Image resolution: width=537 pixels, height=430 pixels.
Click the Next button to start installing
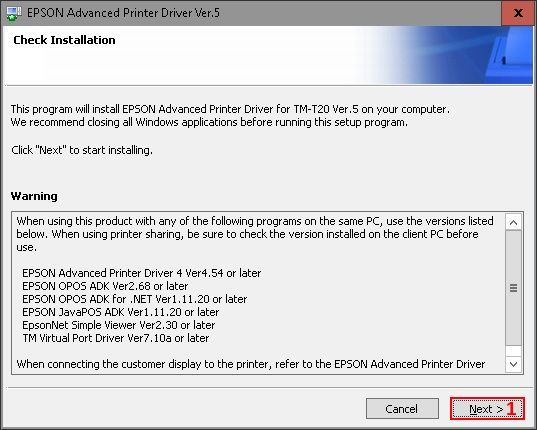tap(487, 409)
